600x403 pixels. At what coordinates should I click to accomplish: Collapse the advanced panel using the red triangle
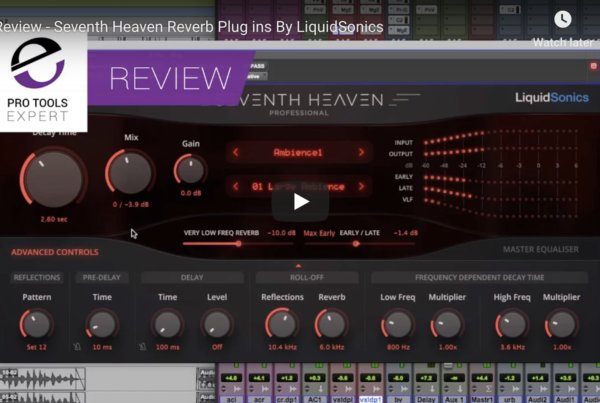coord(298,266)
